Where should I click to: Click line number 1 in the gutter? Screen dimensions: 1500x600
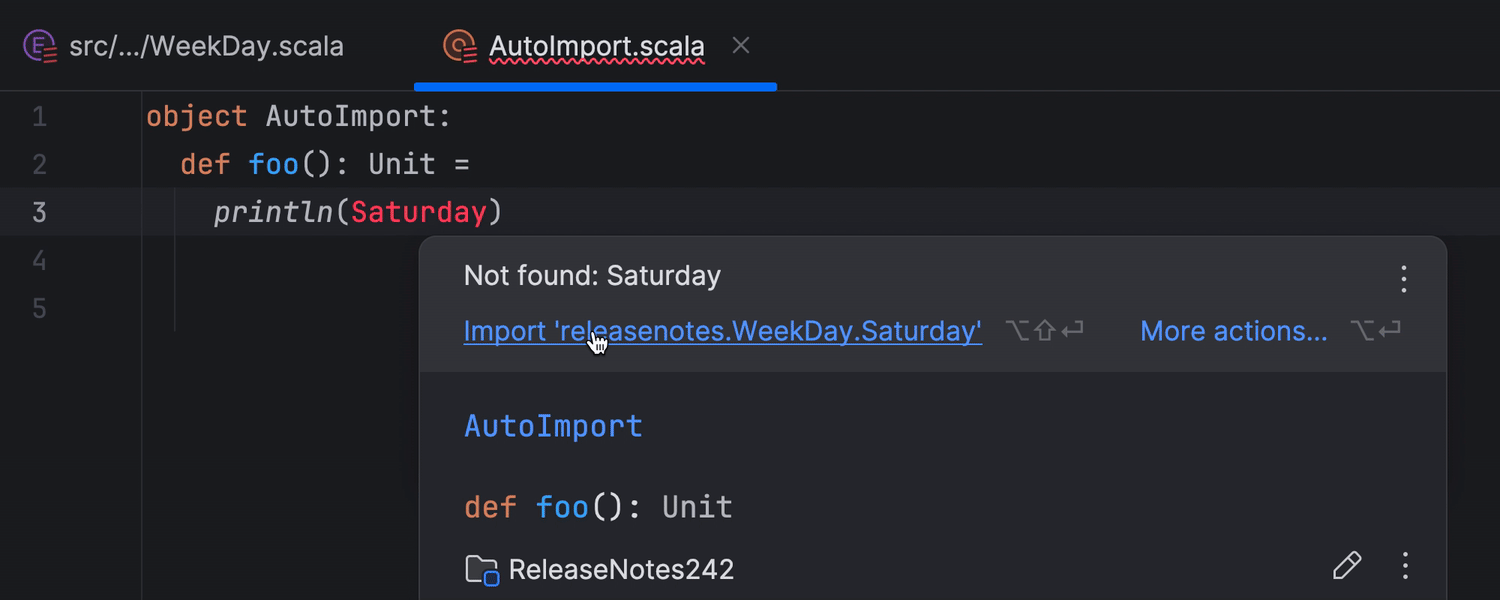tap(39, 117)
